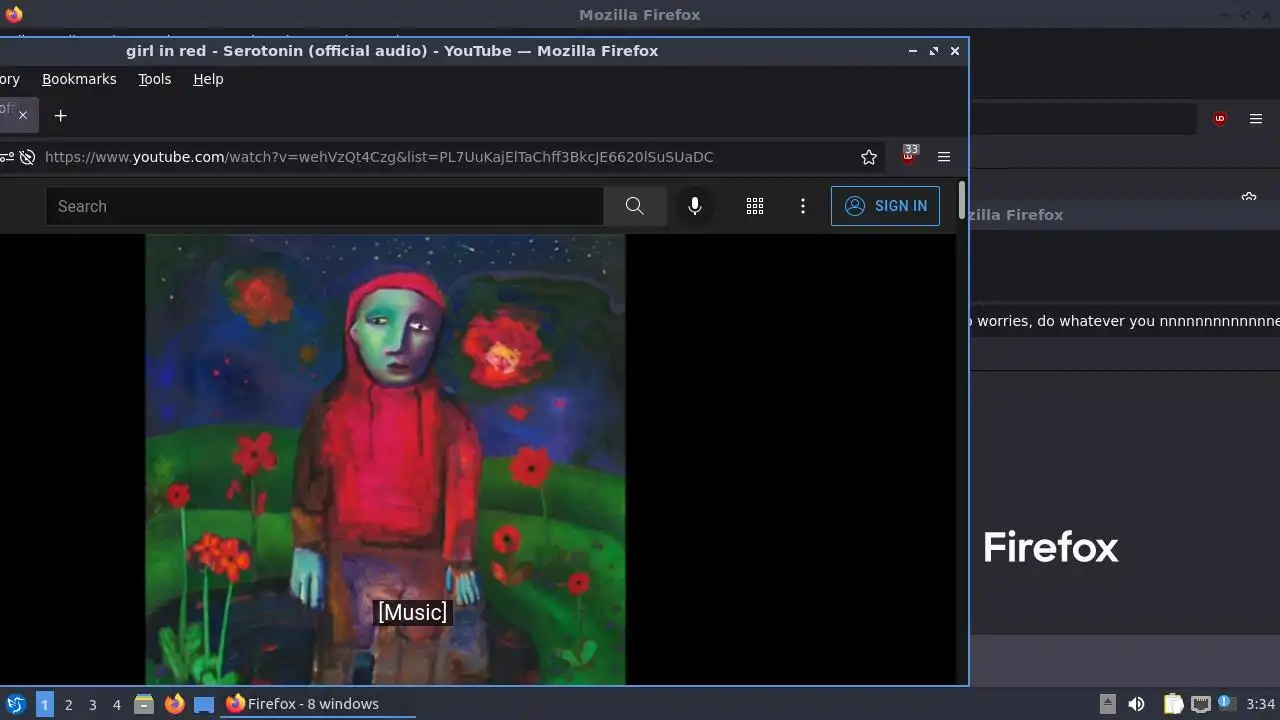Open the file manager from taskbar

click(x=144, y=704)
